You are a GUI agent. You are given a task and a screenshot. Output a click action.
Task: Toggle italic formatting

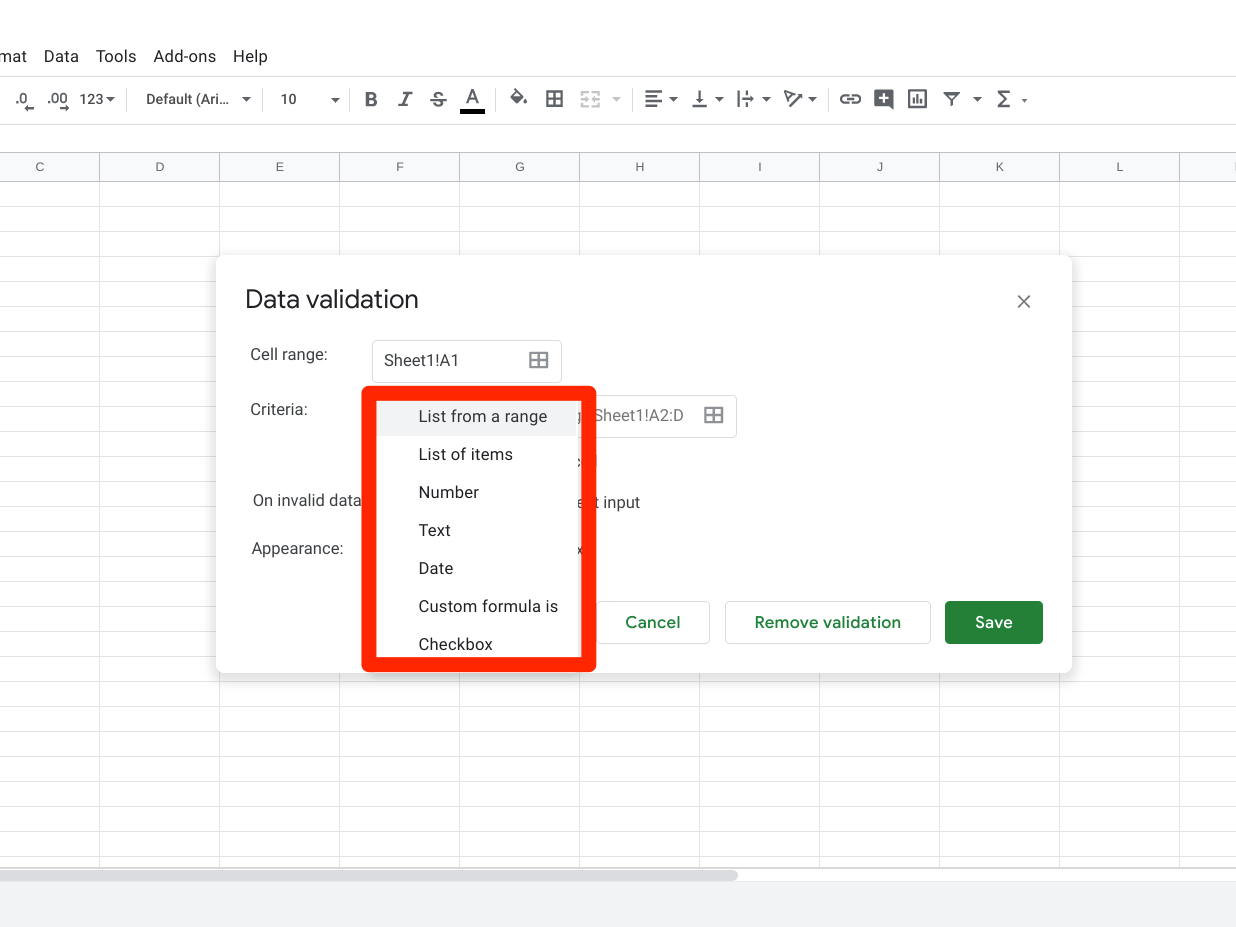point(405,99)
